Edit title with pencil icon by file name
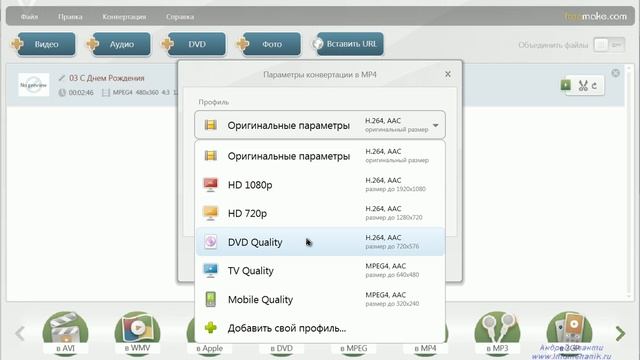This screenshot has width=640, height=360. (62, 78)
